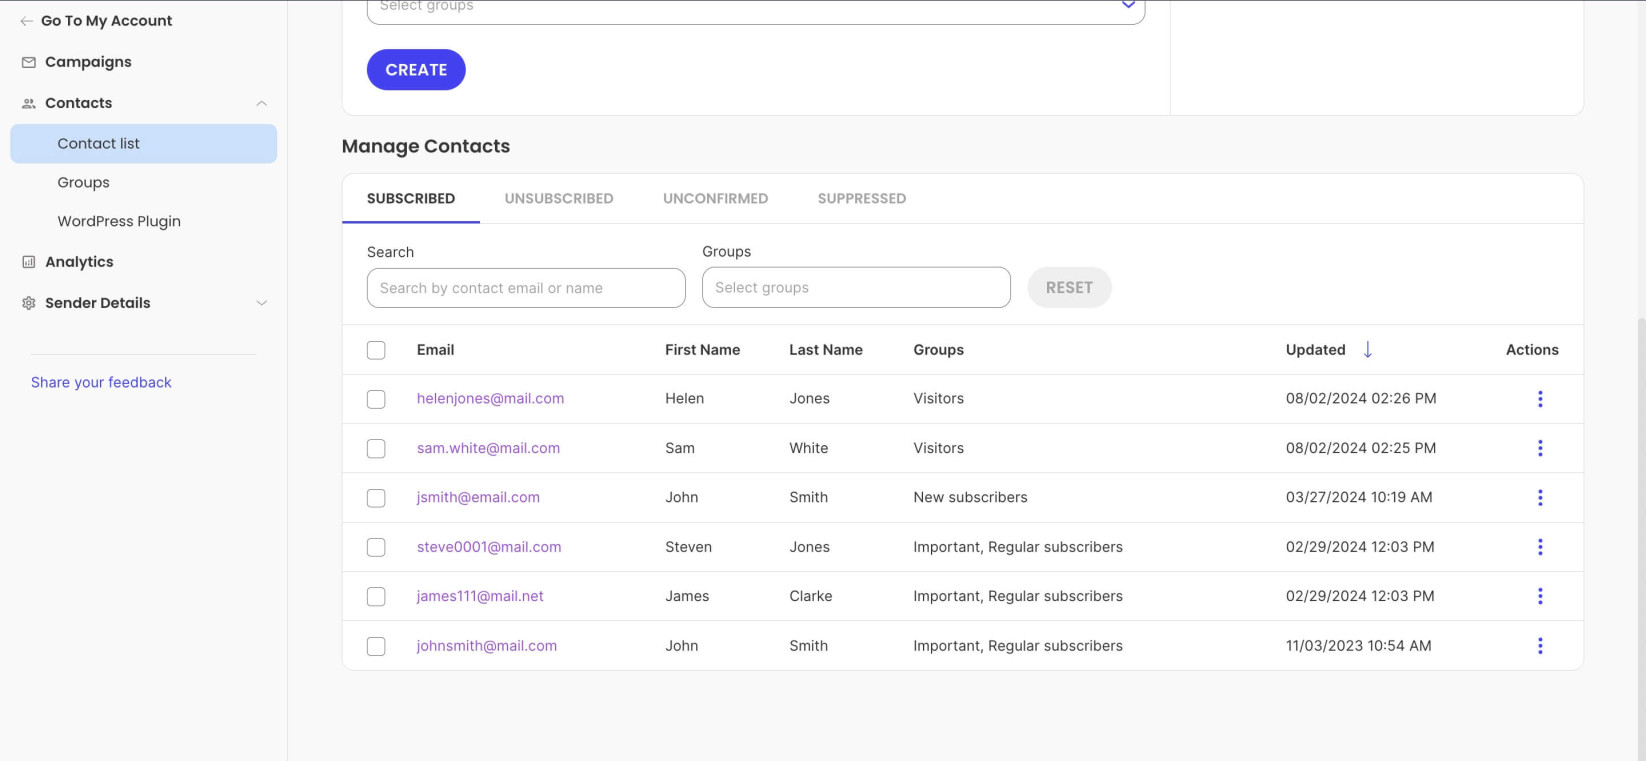
Task: Open WordPress Plugin in the sidebar
Action: (x=119, y=222)
